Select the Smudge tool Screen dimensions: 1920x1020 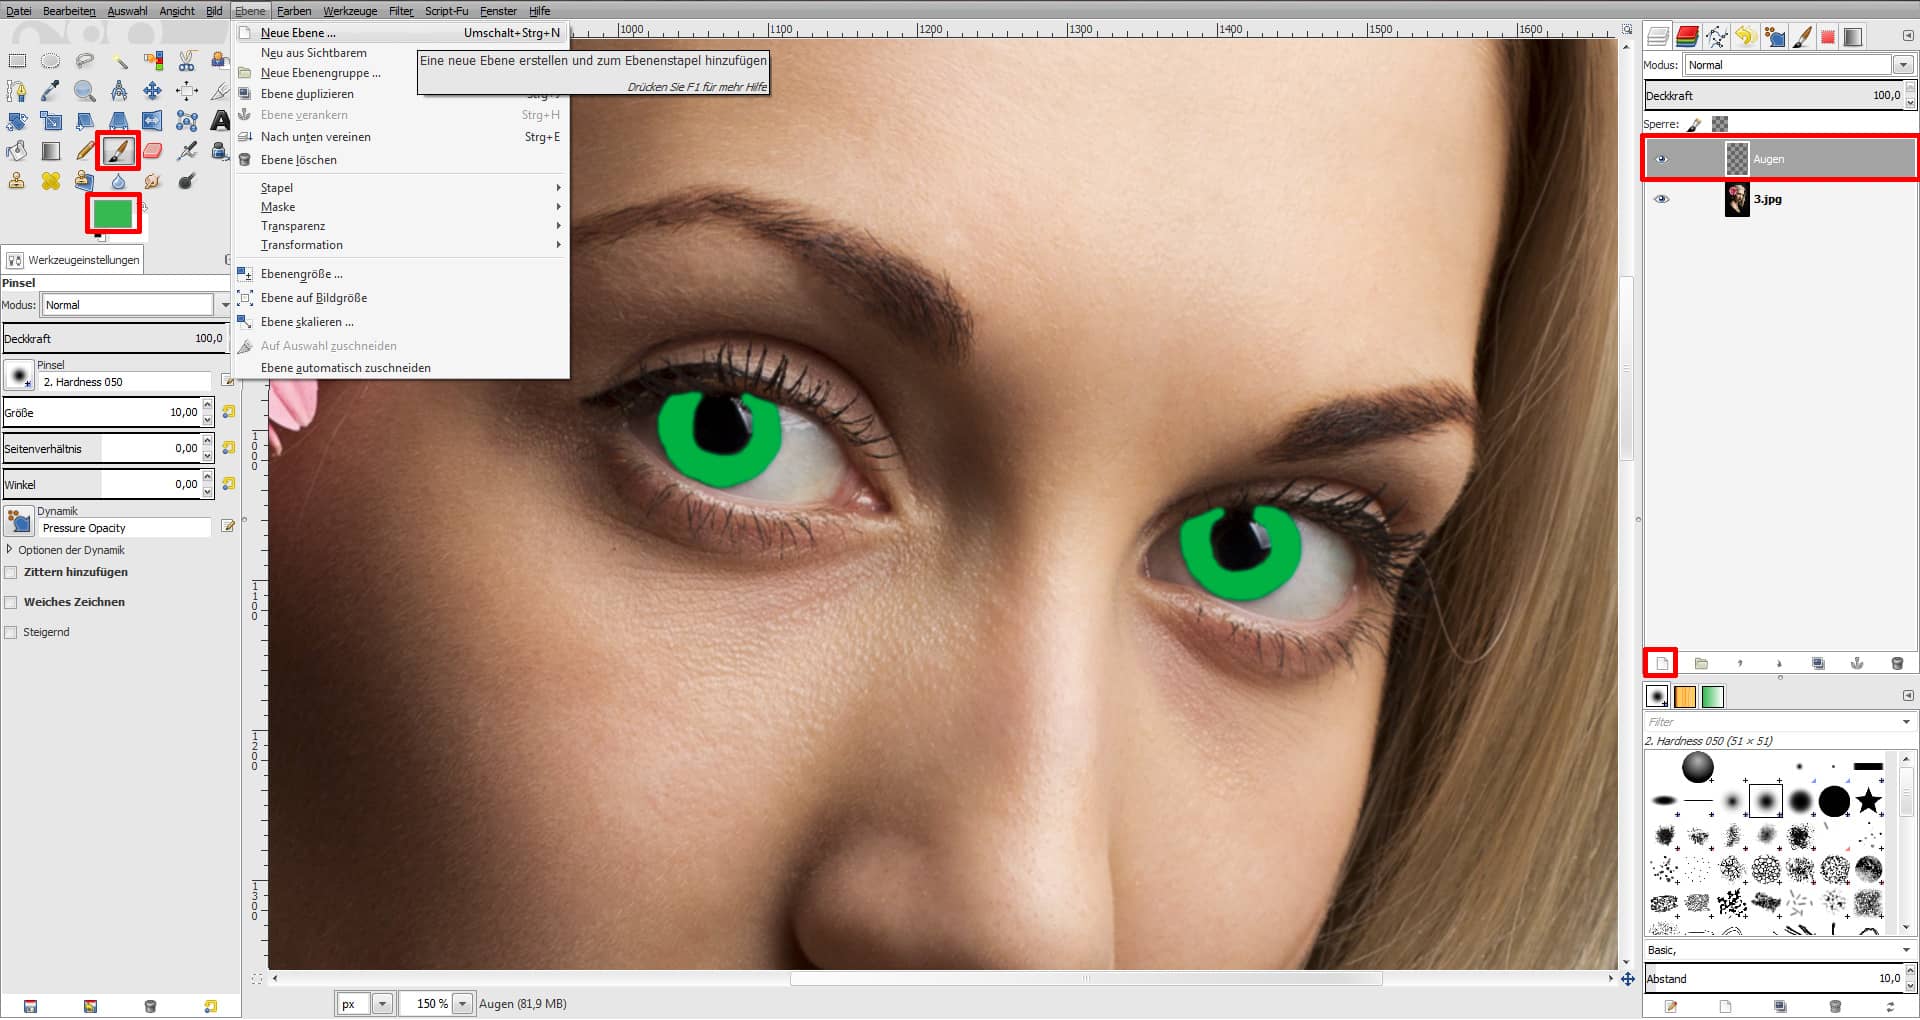click(x=152, y=181)
